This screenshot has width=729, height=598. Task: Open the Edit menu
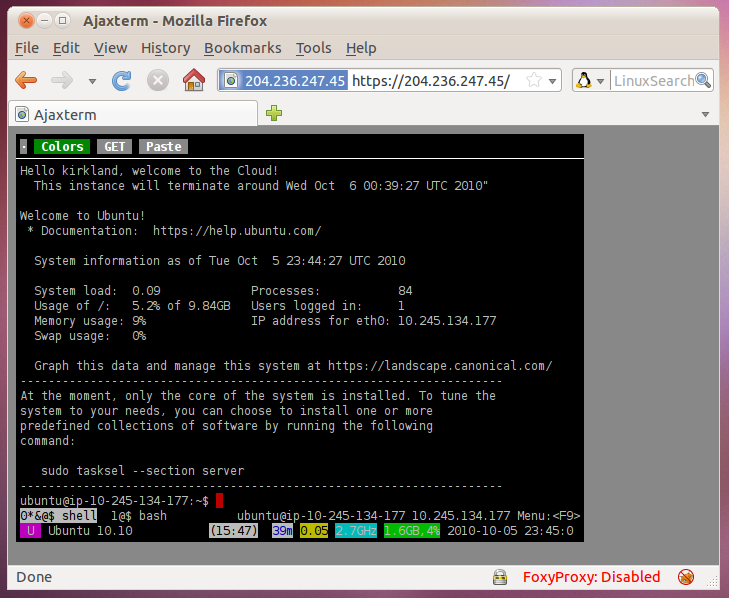click(x=66, y=48)
